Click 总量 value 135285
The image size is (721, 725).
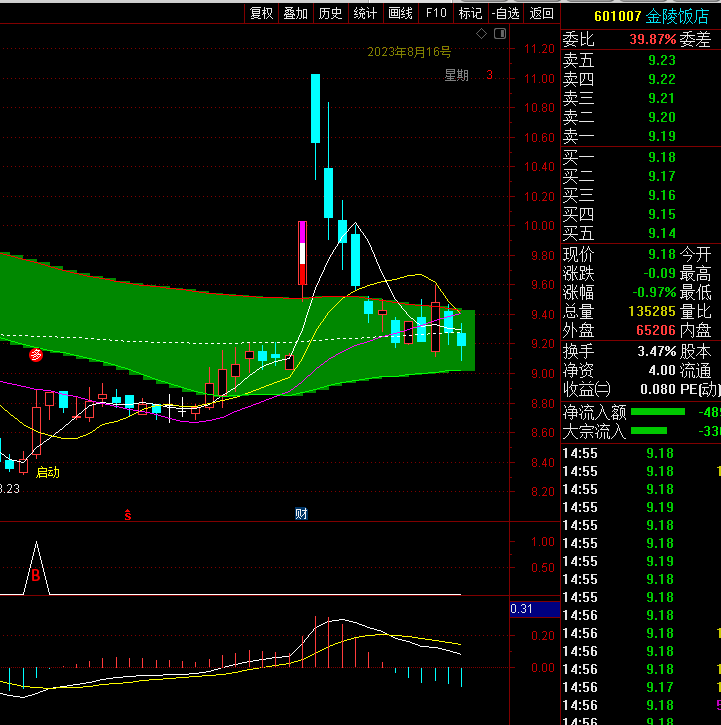[x=652, y=311]
